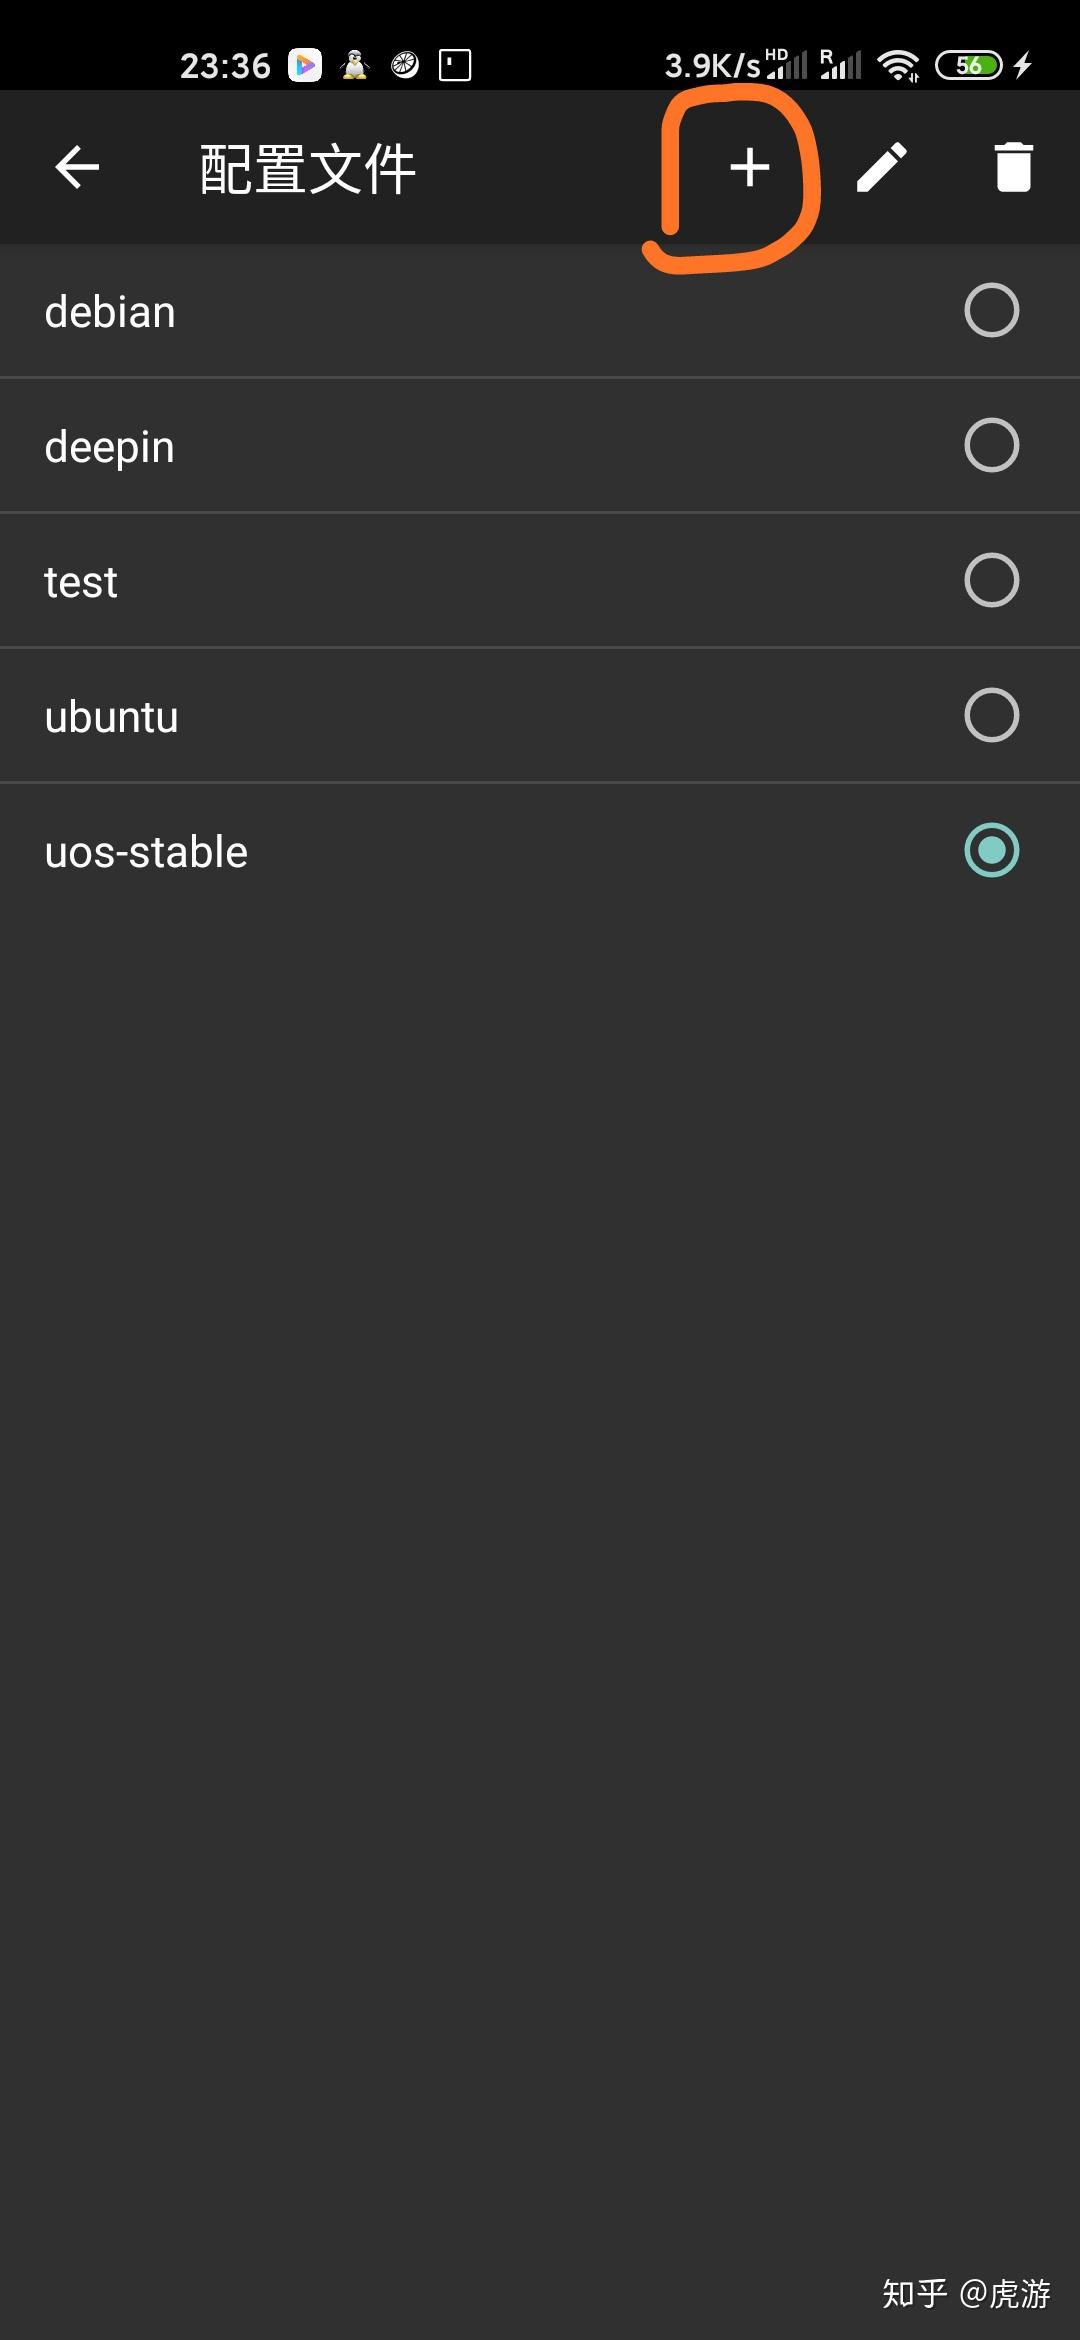Tap the battery indicator showing 56

(968, 64)
